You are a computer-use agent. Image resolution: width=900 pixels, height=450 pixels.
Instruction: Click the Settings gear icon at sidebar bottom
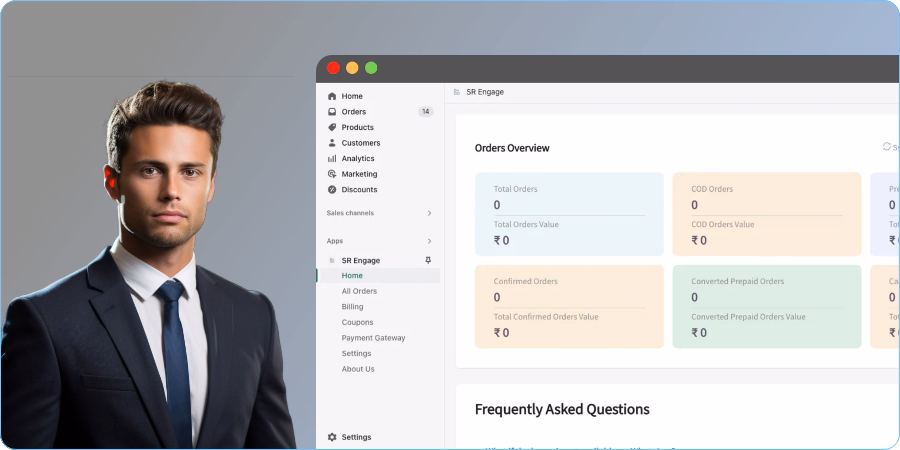pyautogui.click(x=332, y=437)
